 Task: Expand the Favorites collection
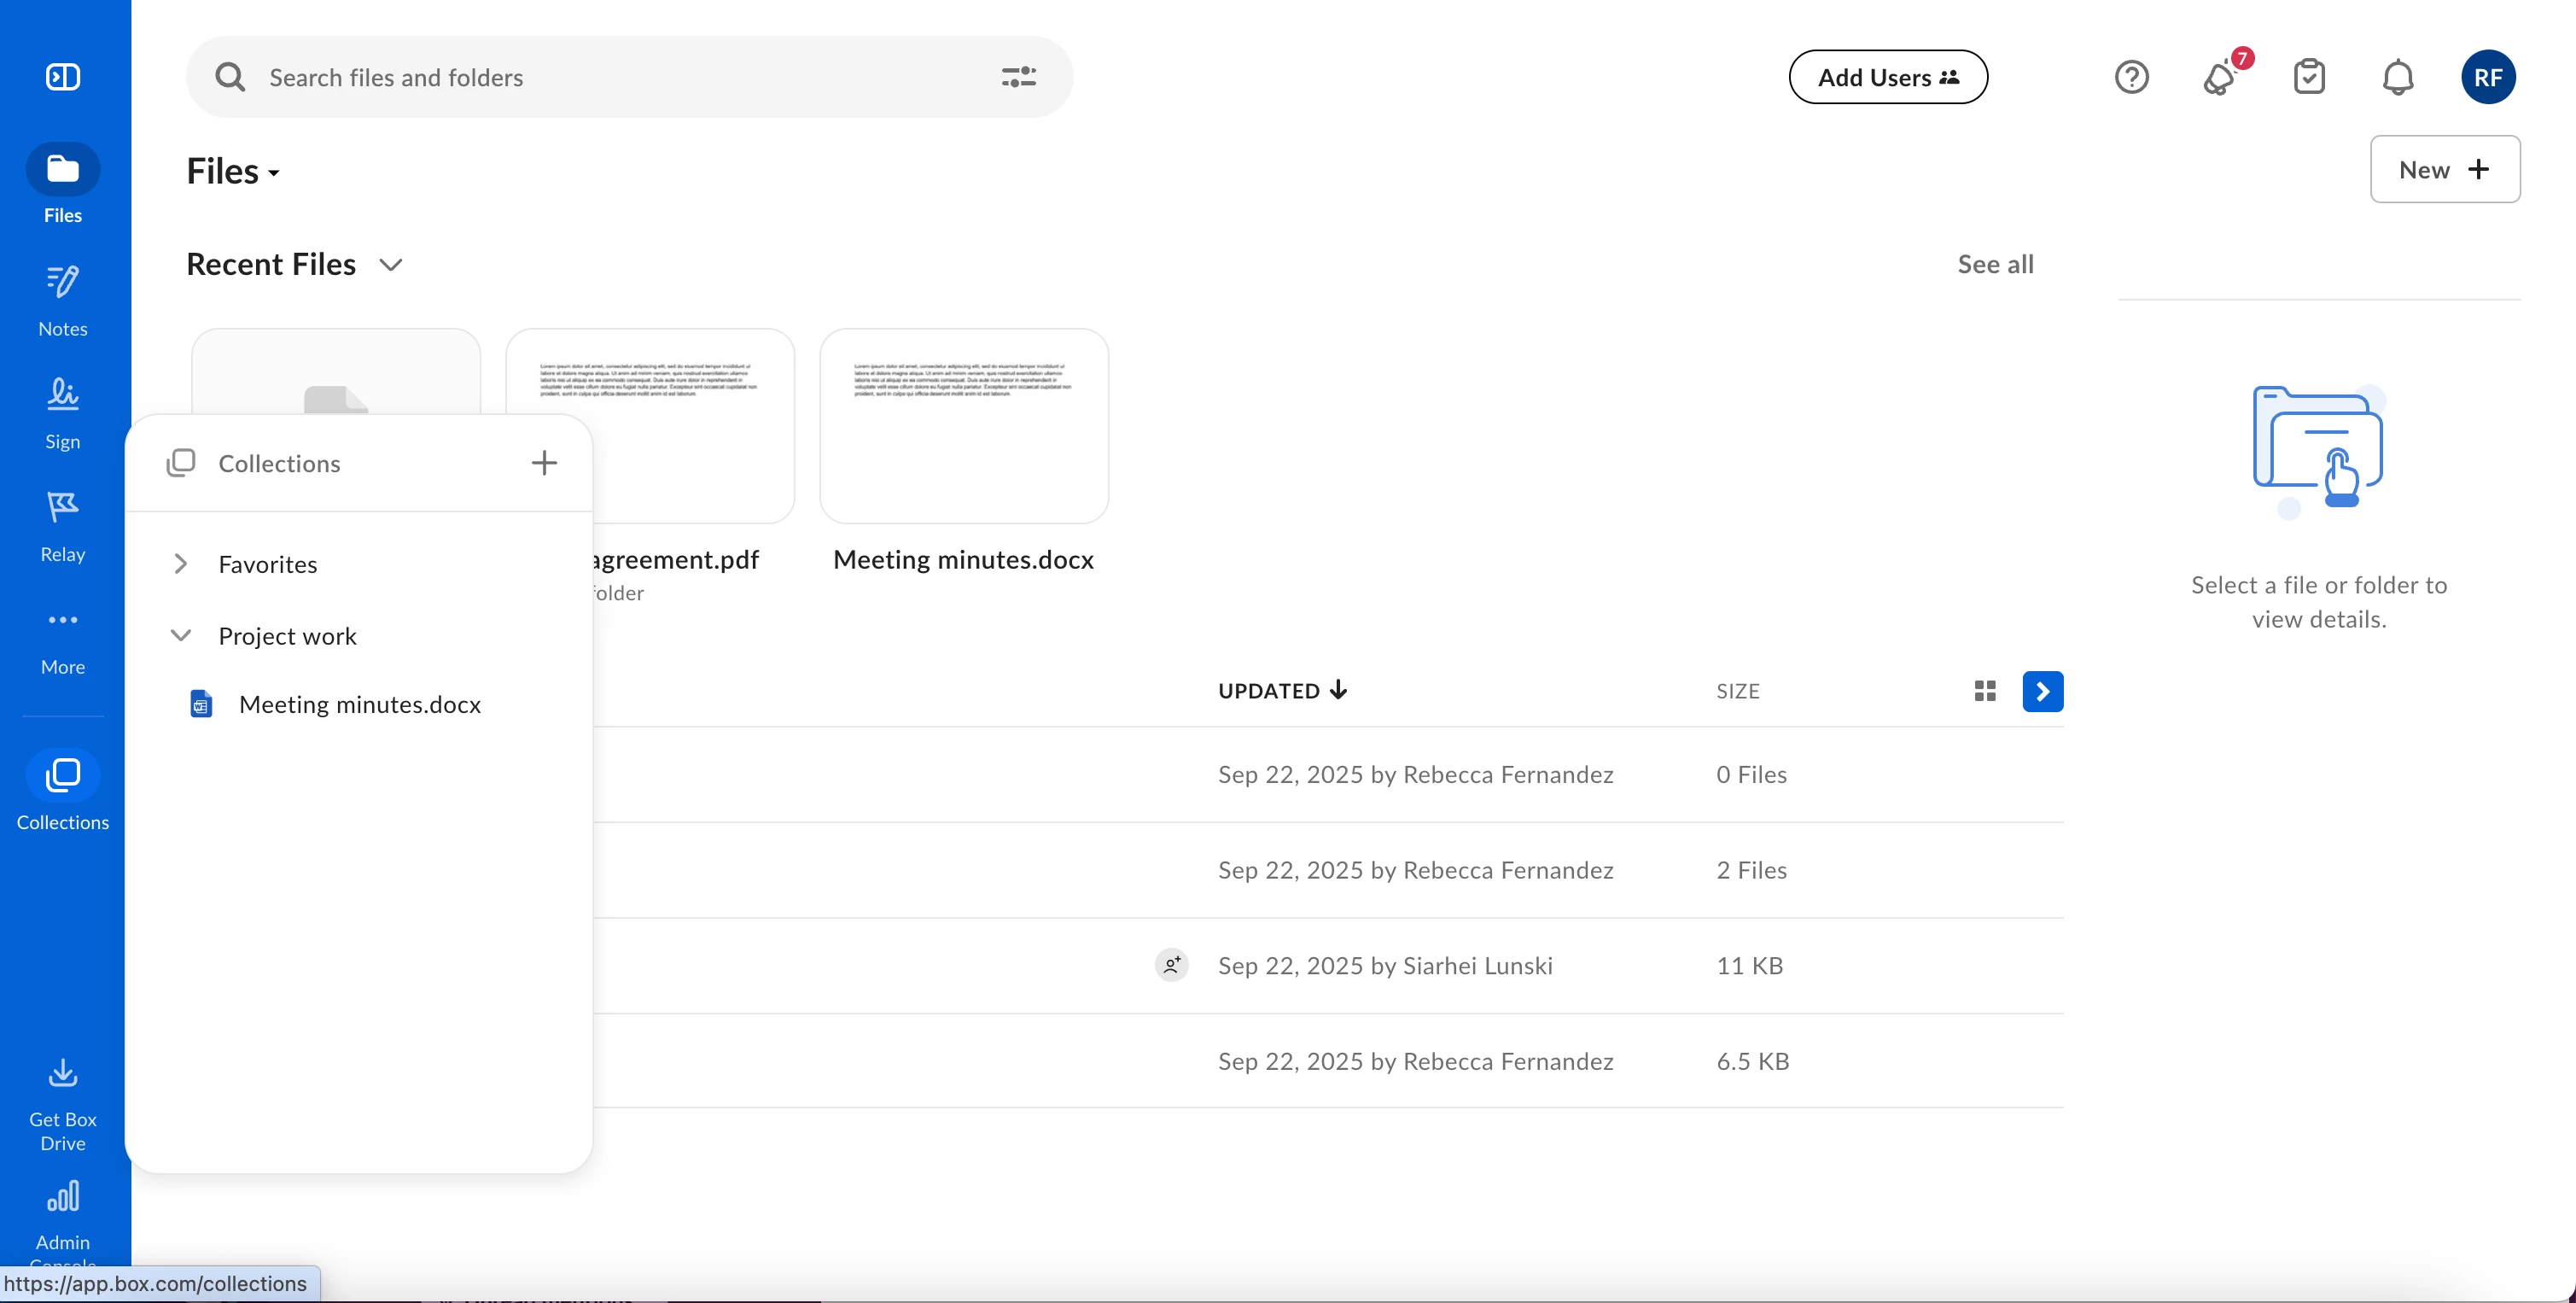181,564
